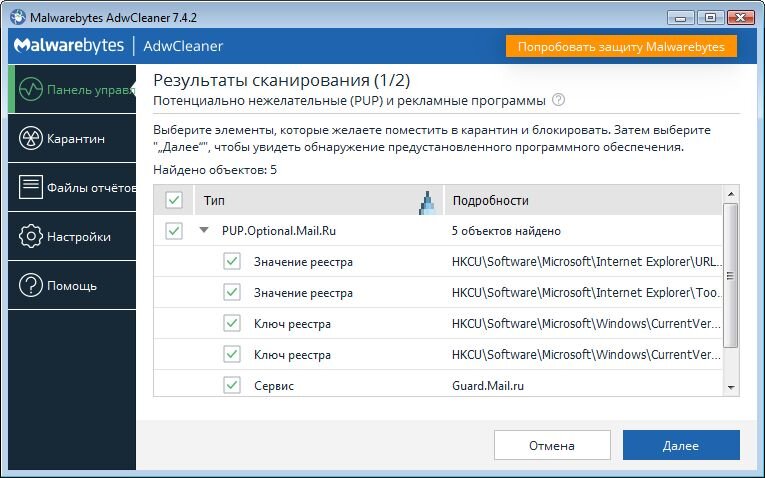This screenshot has width=765, height=478.
Task: Open the Настройки section
Action: coord(72,237)
